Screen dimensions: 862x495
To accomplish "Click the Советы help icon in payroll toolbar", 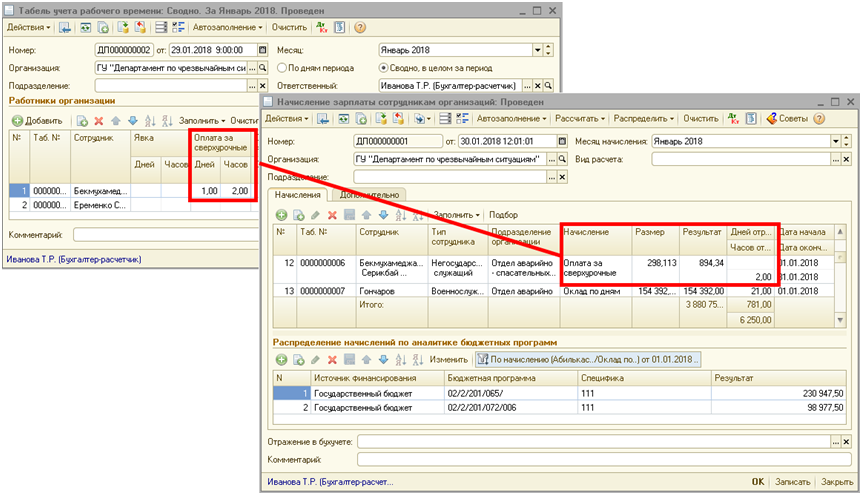I will (x=795, y=119).
